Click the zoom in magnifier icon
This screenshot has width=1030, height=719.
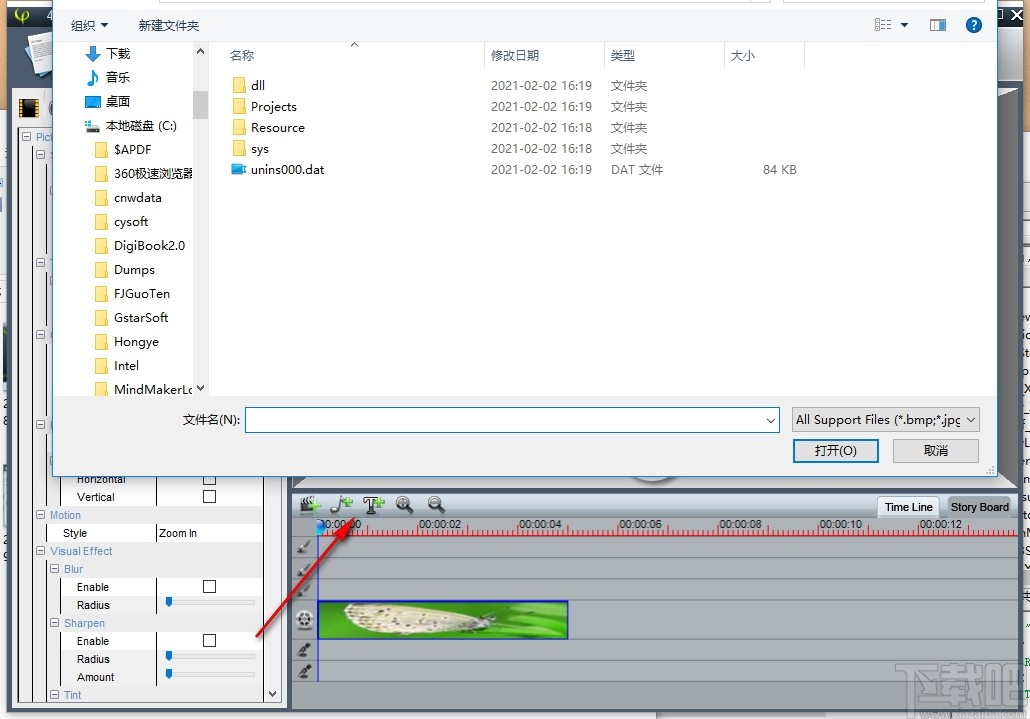(x=403, y=505)
